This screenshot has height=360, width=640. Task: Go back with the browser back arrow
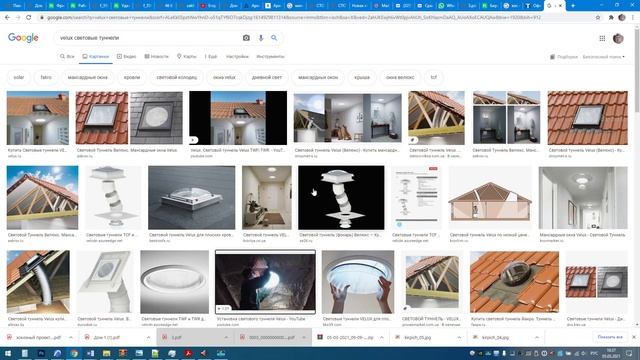[7, 18]
